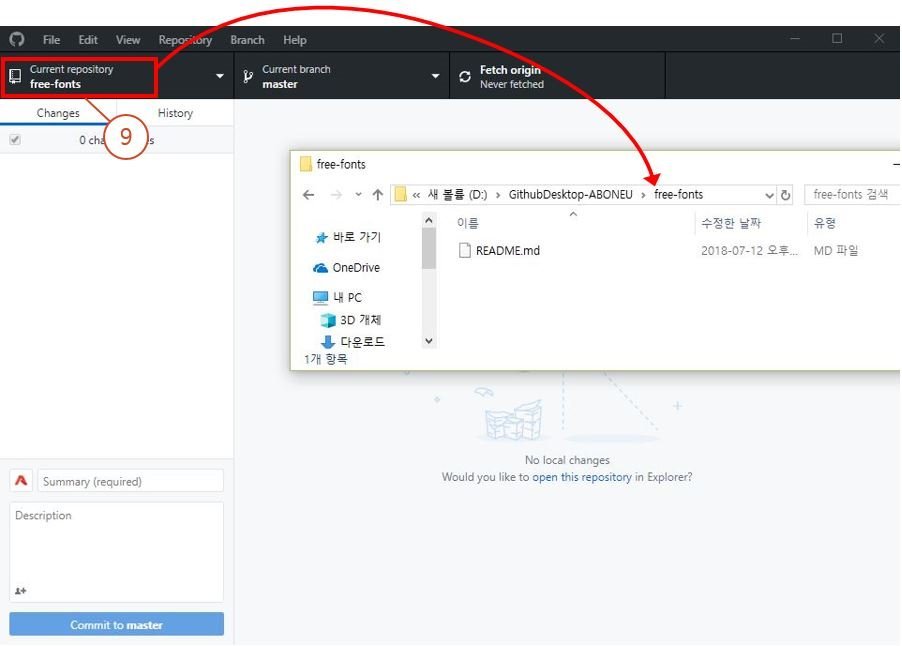
Task: Click the navigation pane scrollbar thumb
Action: [429, 249]
